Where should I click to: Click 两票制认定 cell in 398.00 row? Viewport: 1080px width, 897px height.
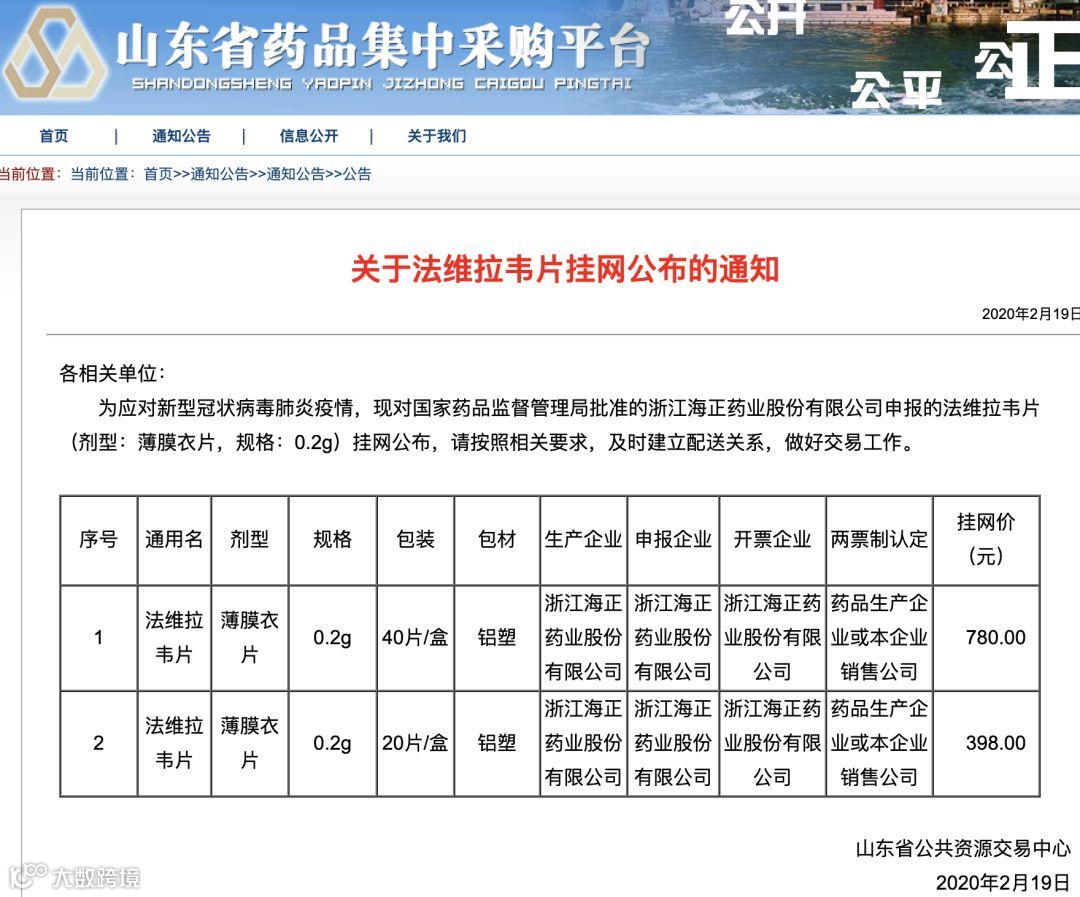click(x=879, y=743)
